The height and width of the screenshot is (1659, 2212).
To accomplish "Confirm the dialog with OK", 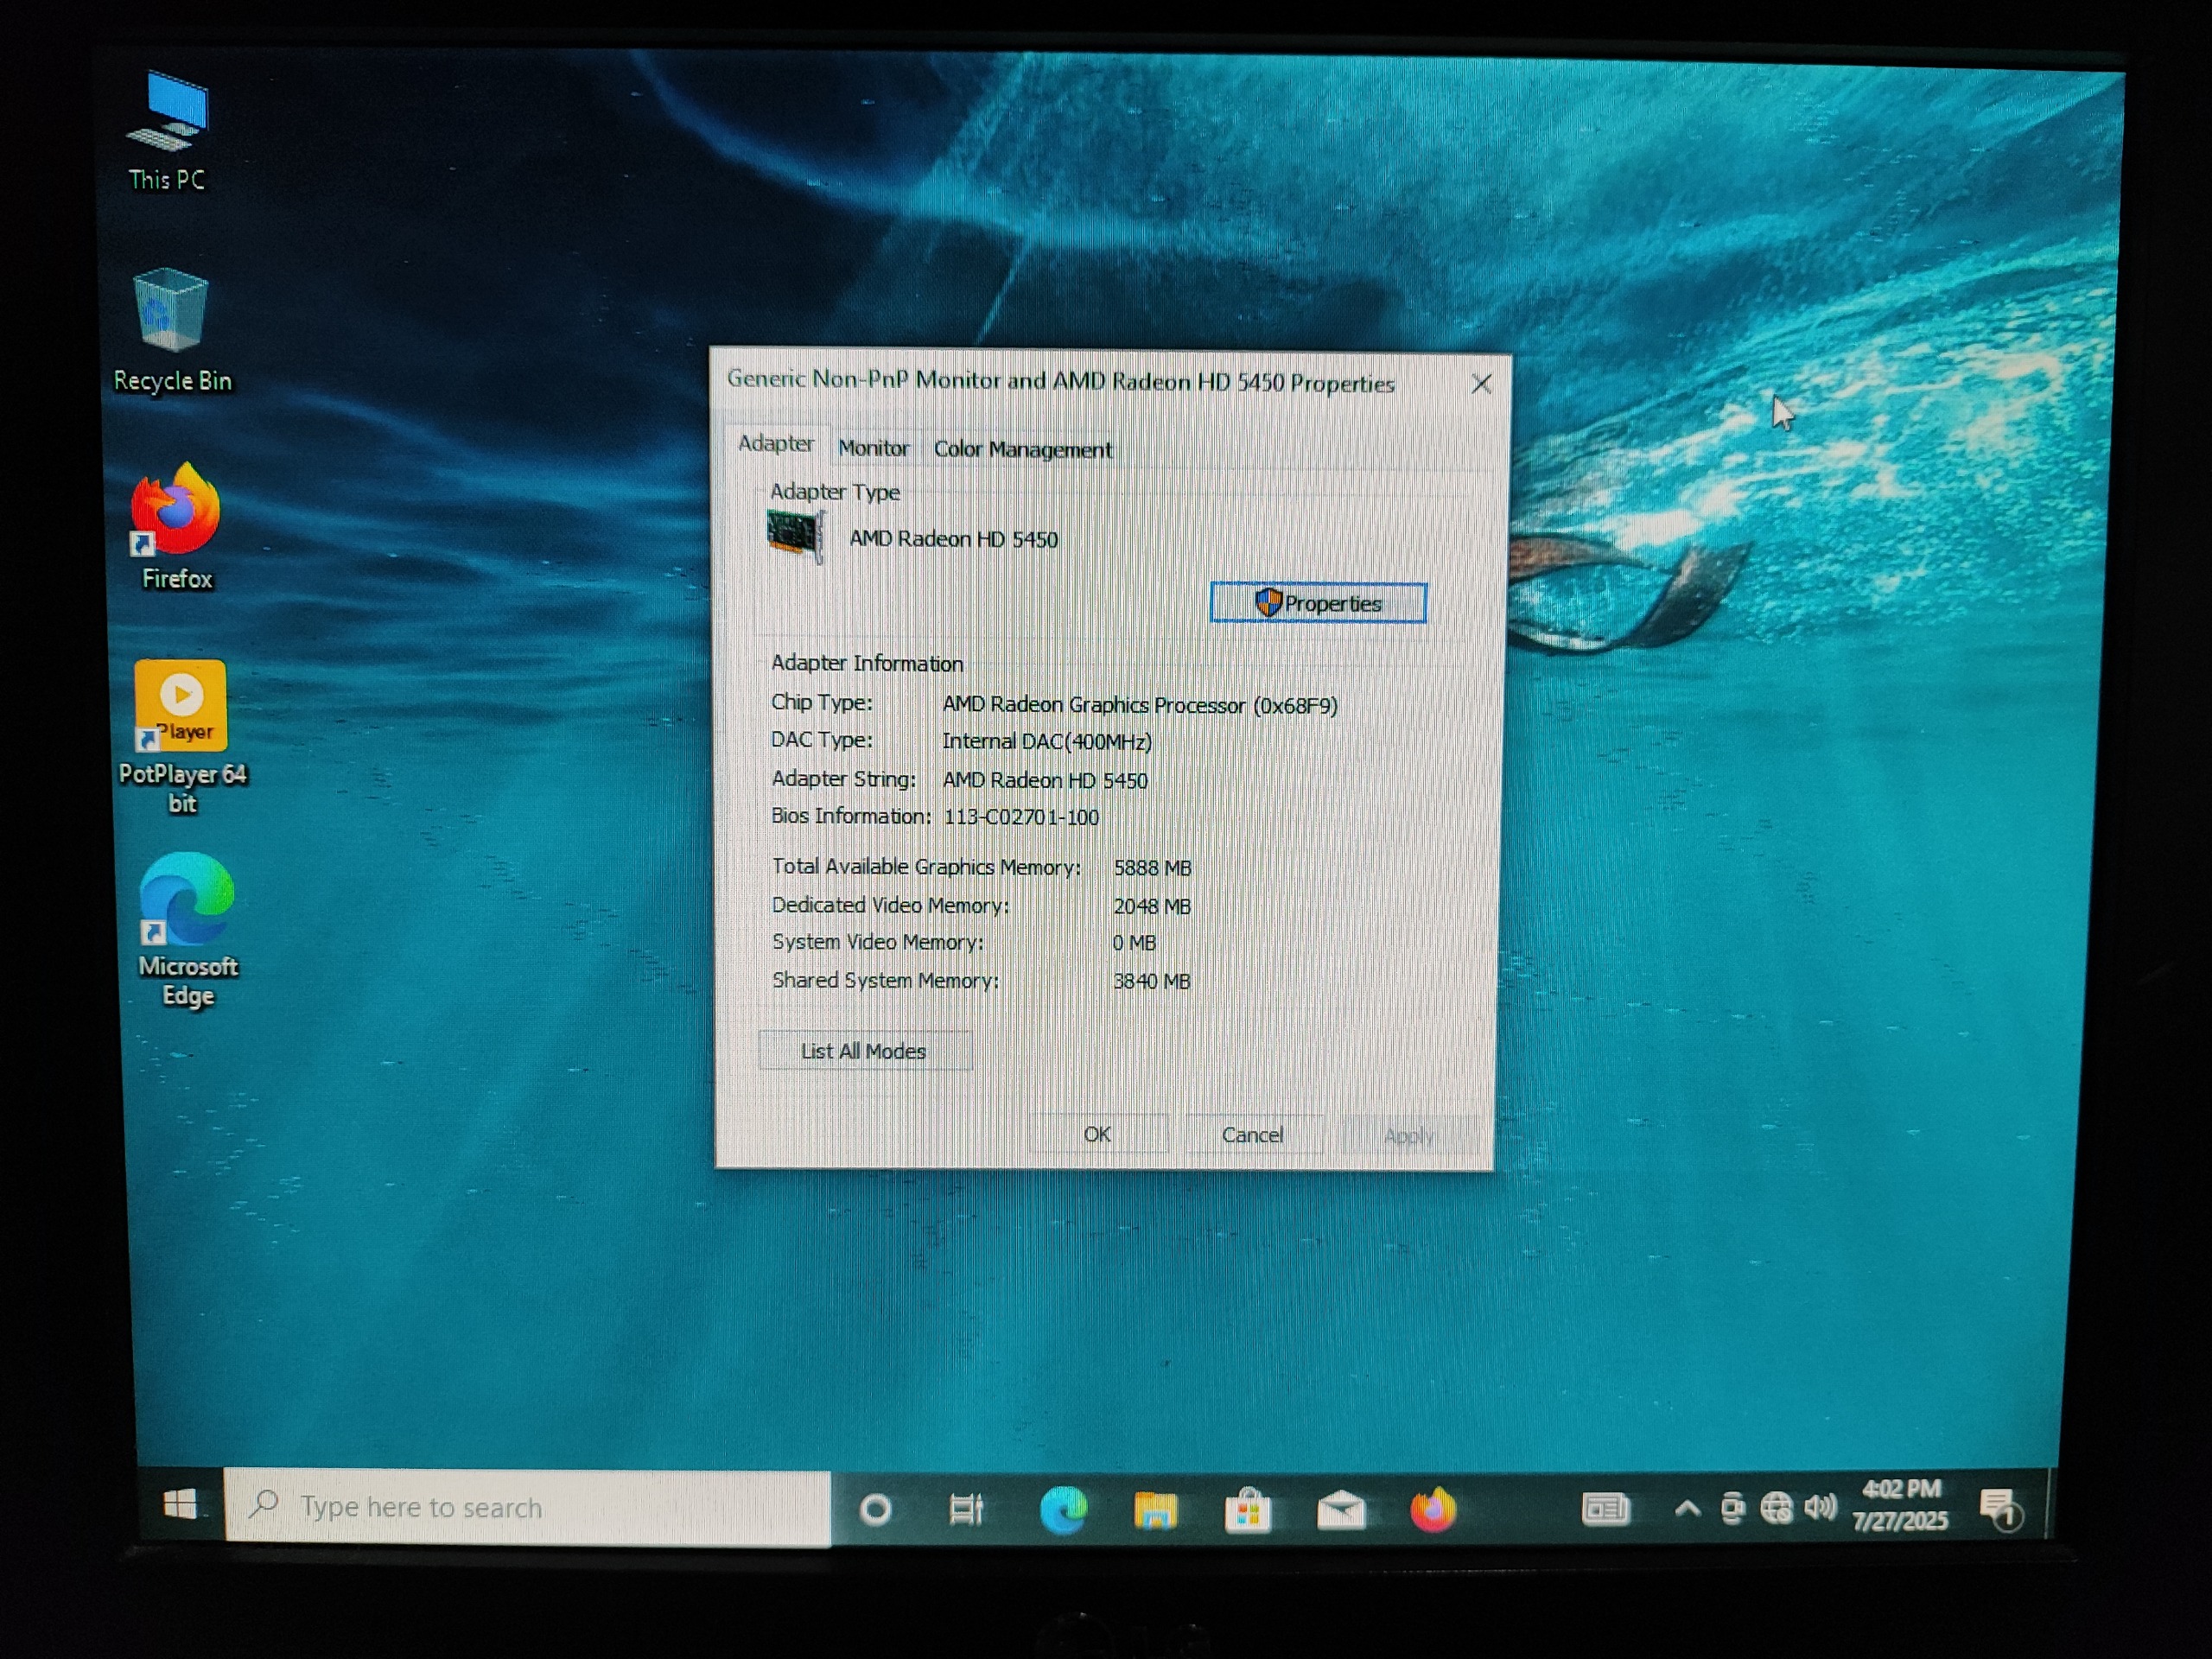I will [x=1097, y=1134].
